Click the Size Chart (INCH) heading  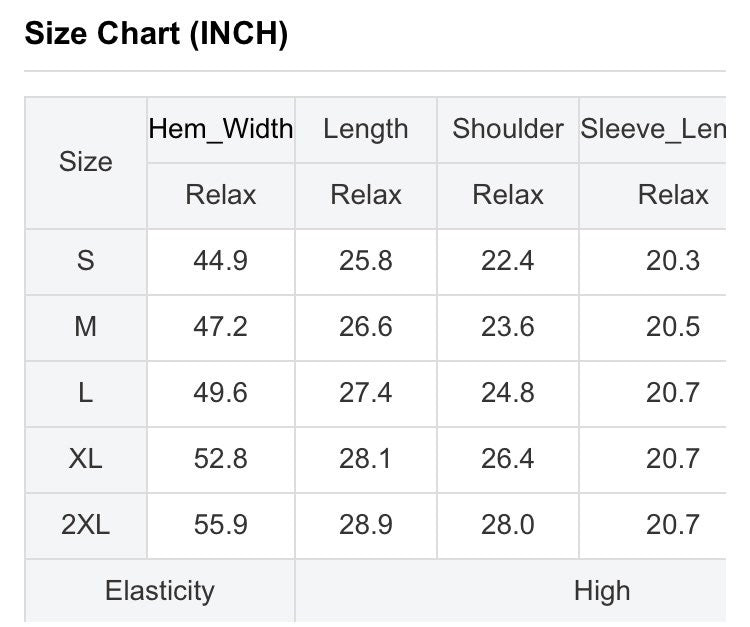click(x=156, y=33)
